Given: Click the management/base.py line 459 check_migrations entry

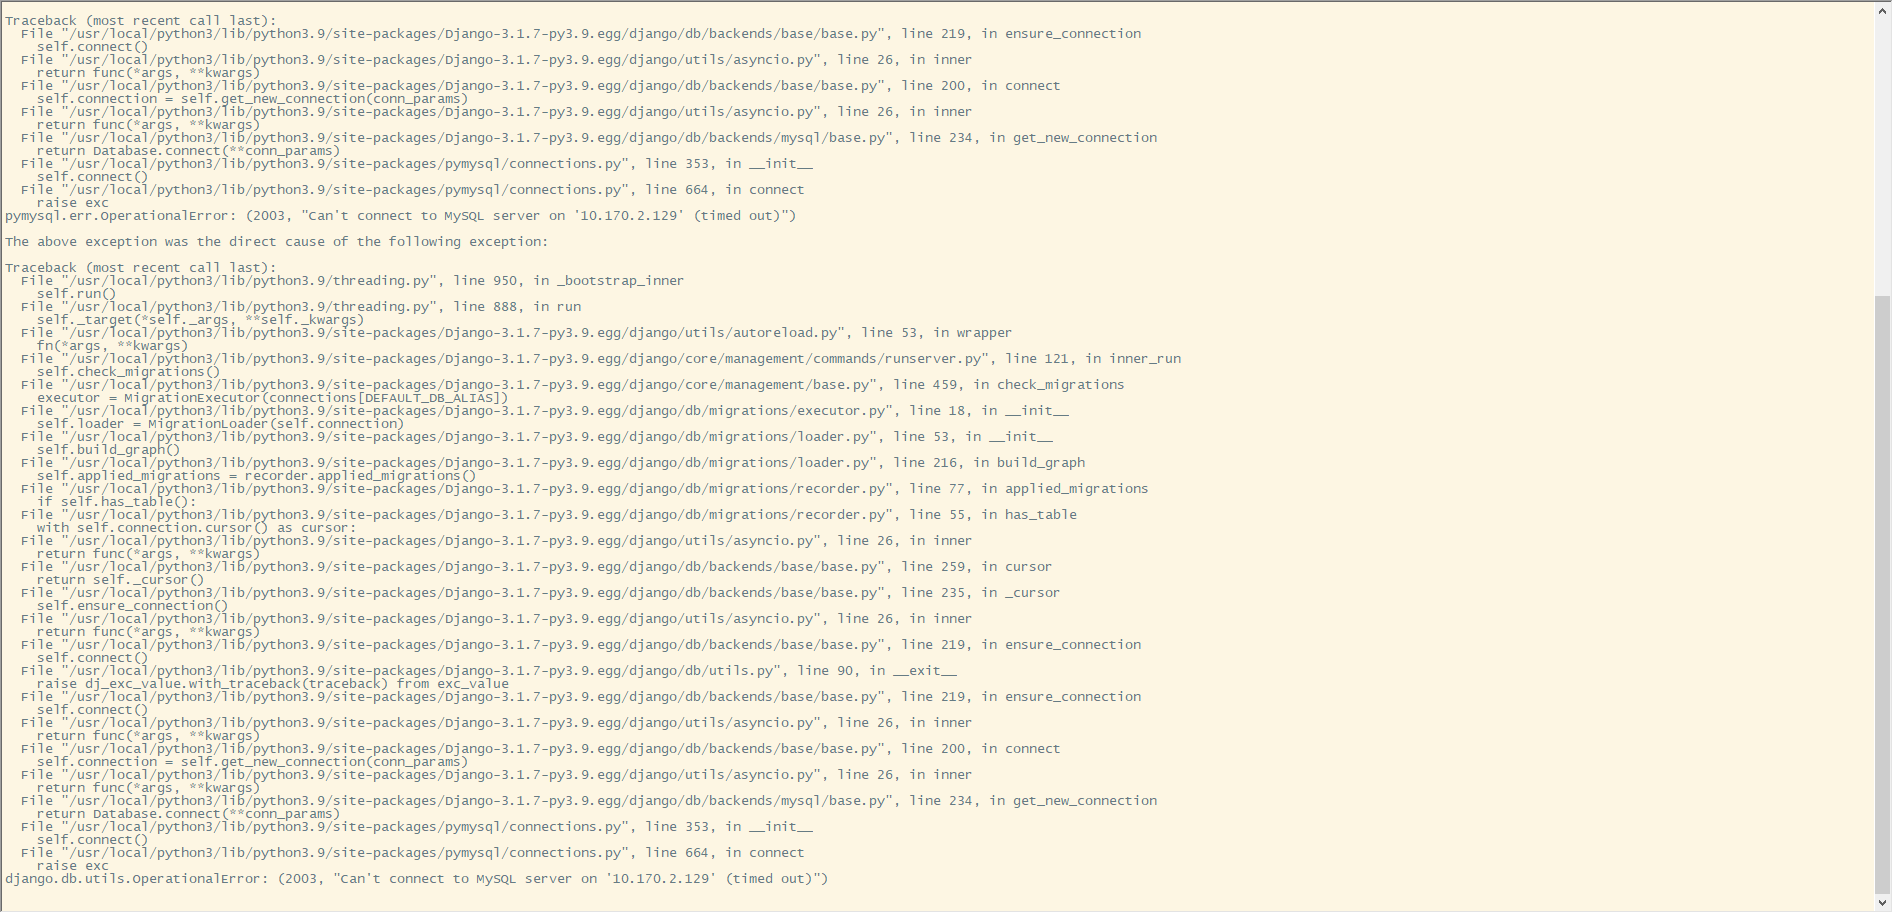Looking at the screenshot, I should 572,385.
